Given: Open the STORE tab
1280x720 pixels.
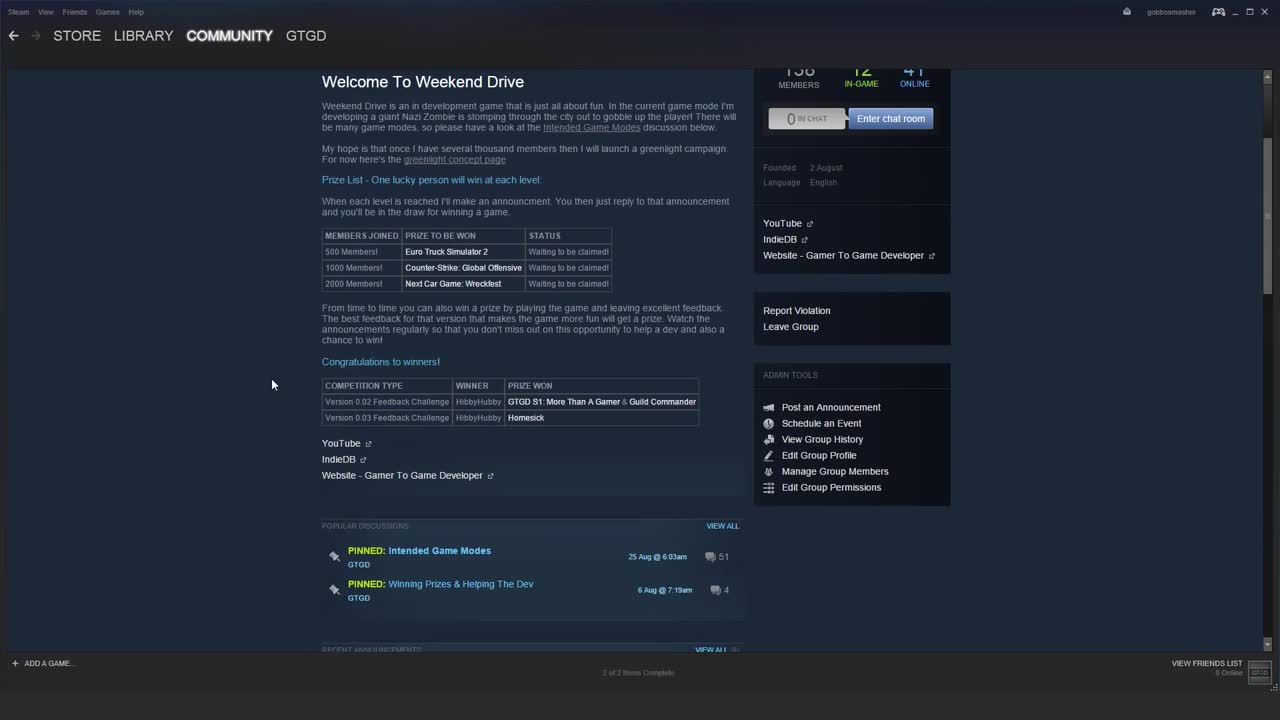Looking at the screenshot, I should coord(76,36).
